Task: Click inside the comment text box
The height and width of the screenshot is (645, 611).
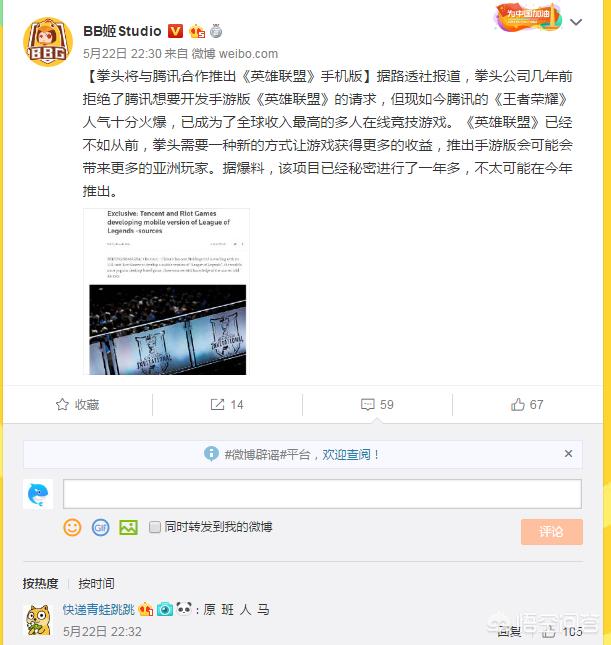Action: point(322,494)
